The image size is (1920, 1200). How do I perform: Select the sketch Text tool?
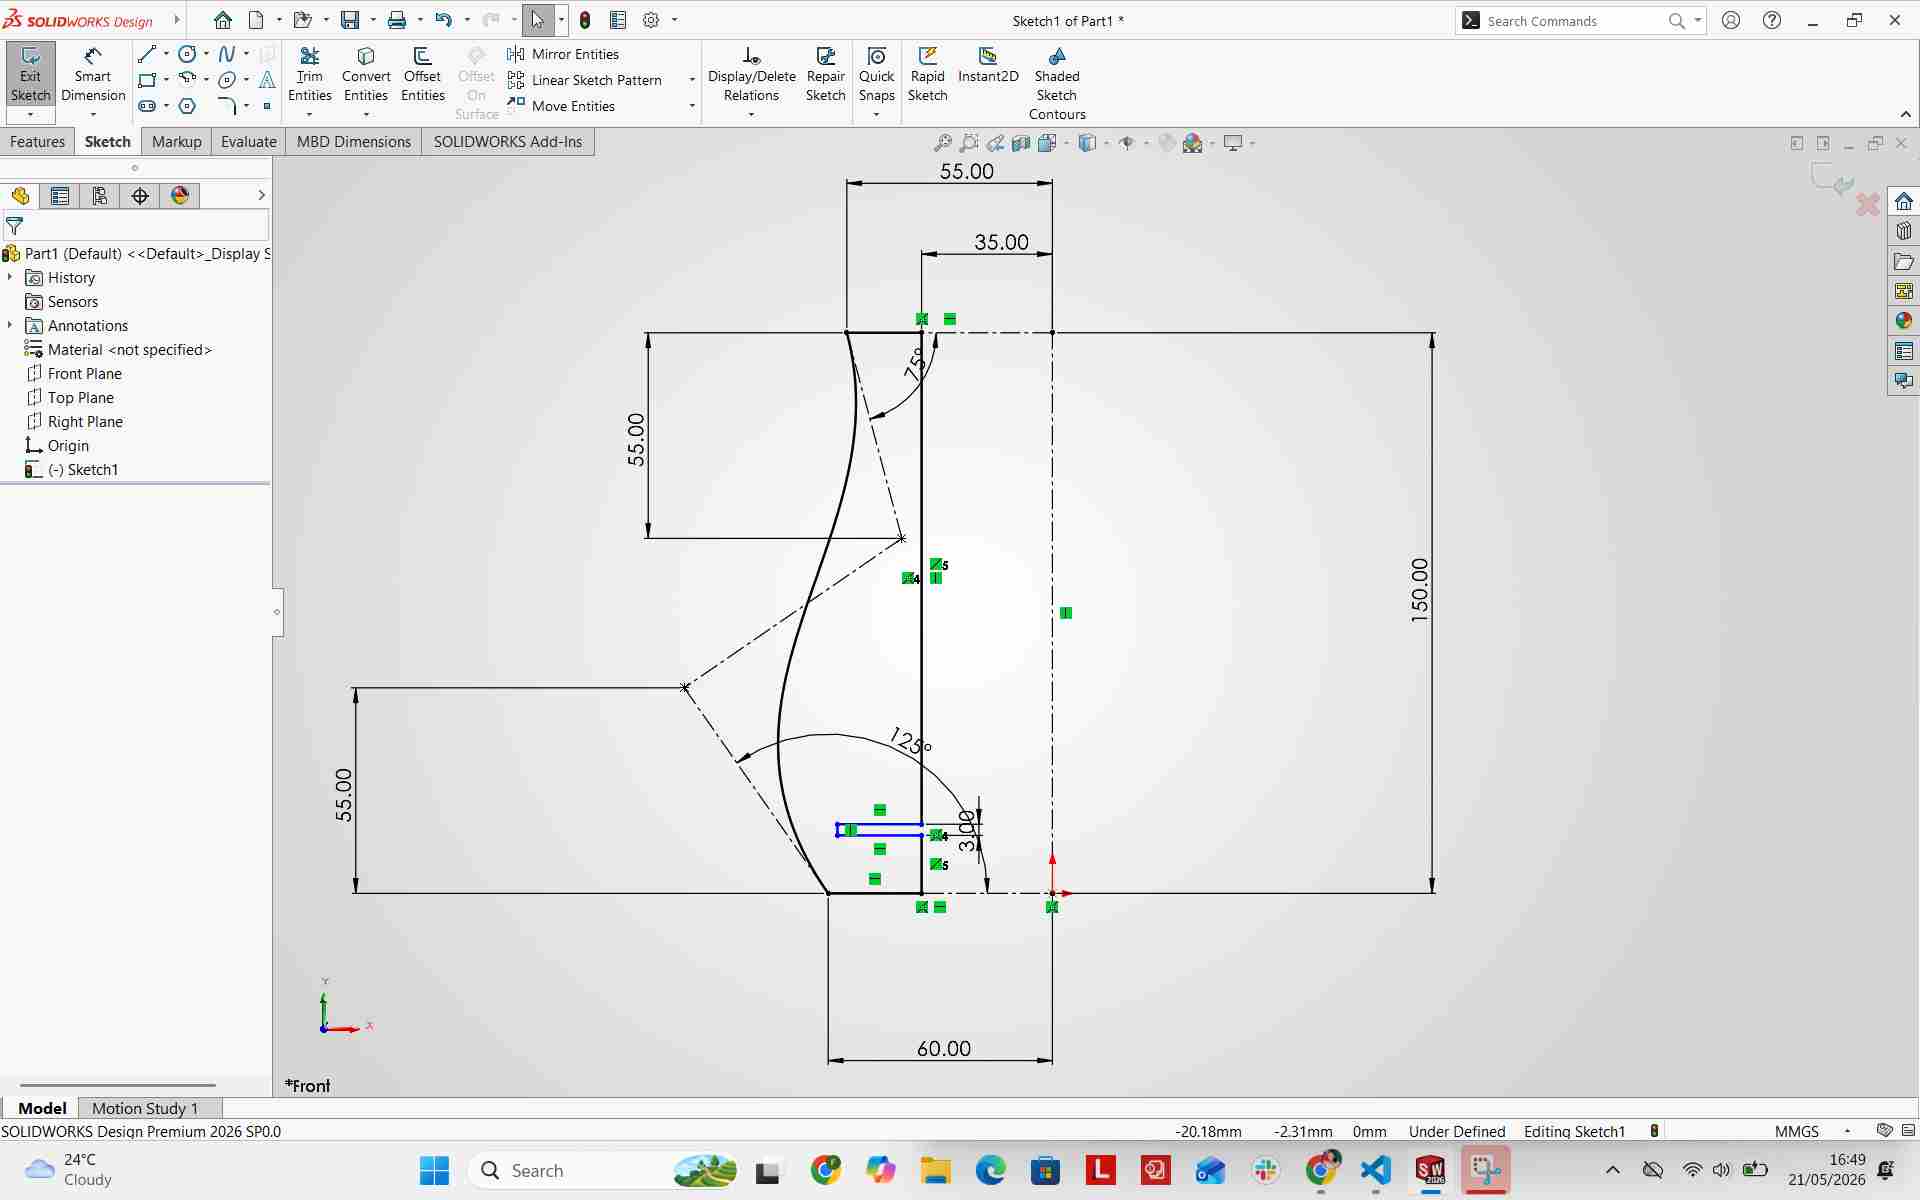click(267, 80)
